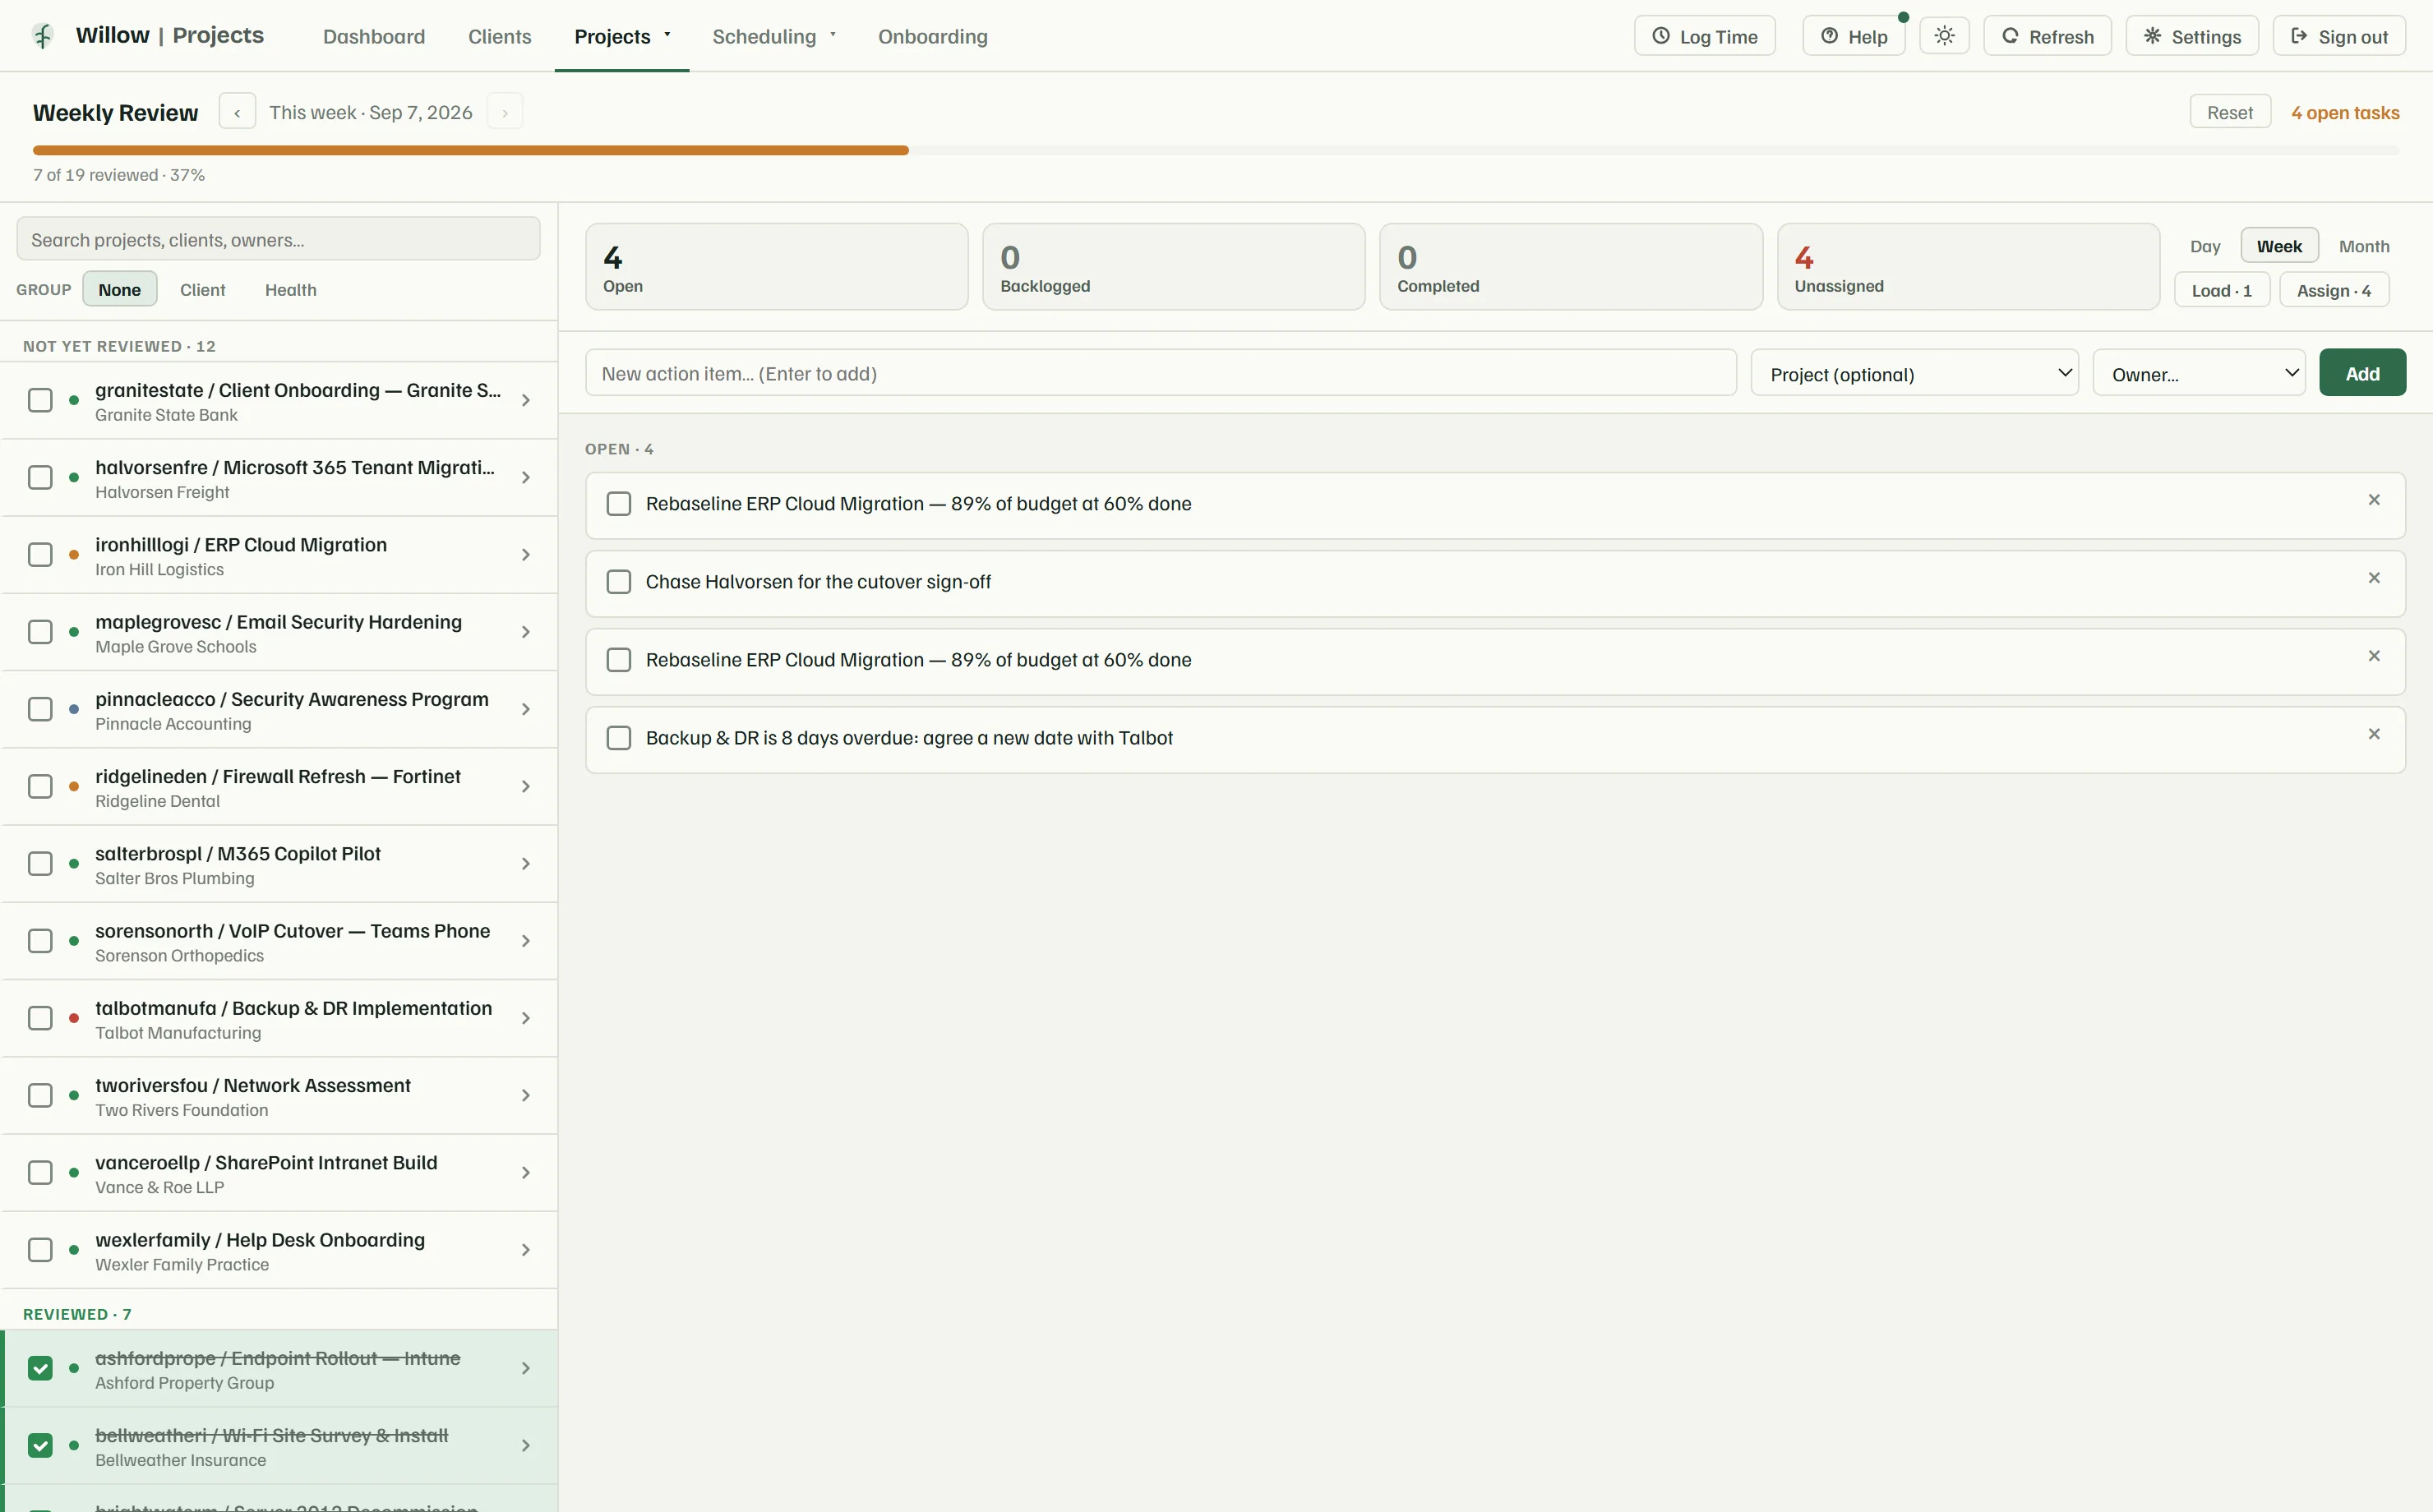This screenshot has height=1512, width=2433.
Task: Open the Dashboard tab
Action: (x=374, y=36)
